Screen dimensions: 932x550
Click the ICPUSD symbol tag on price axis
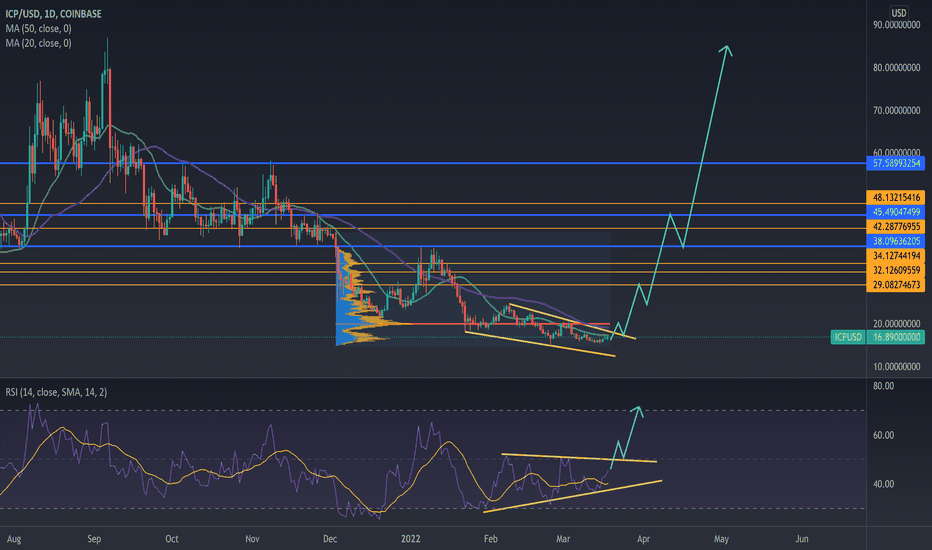point(848,337)
